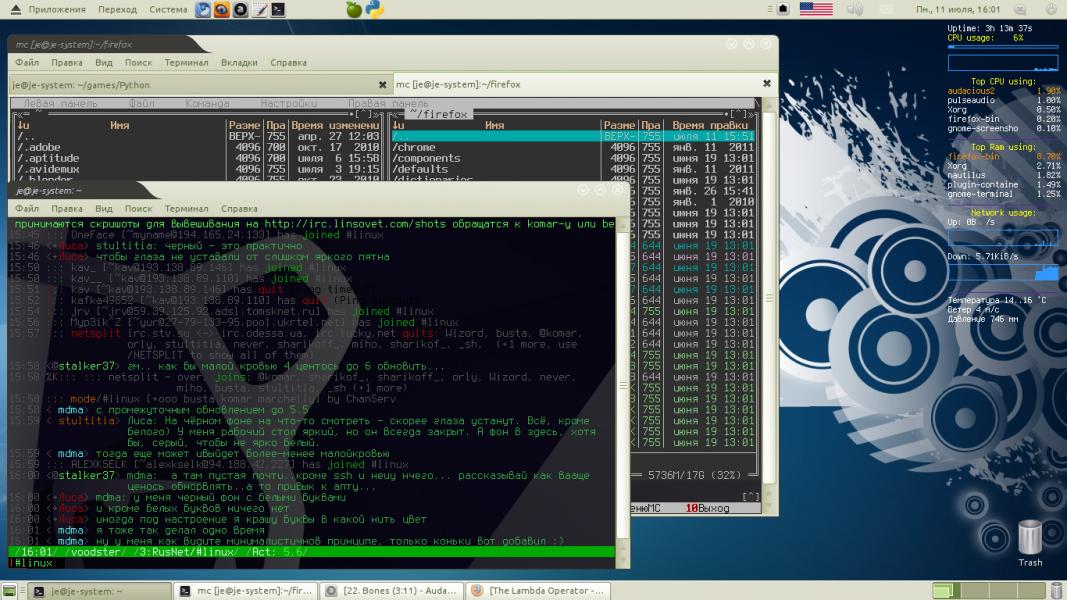This screenshot has width=1067, height=600.
Task: Open Вкладки menu in the mc terminal
Action: [x=239, y=62]
